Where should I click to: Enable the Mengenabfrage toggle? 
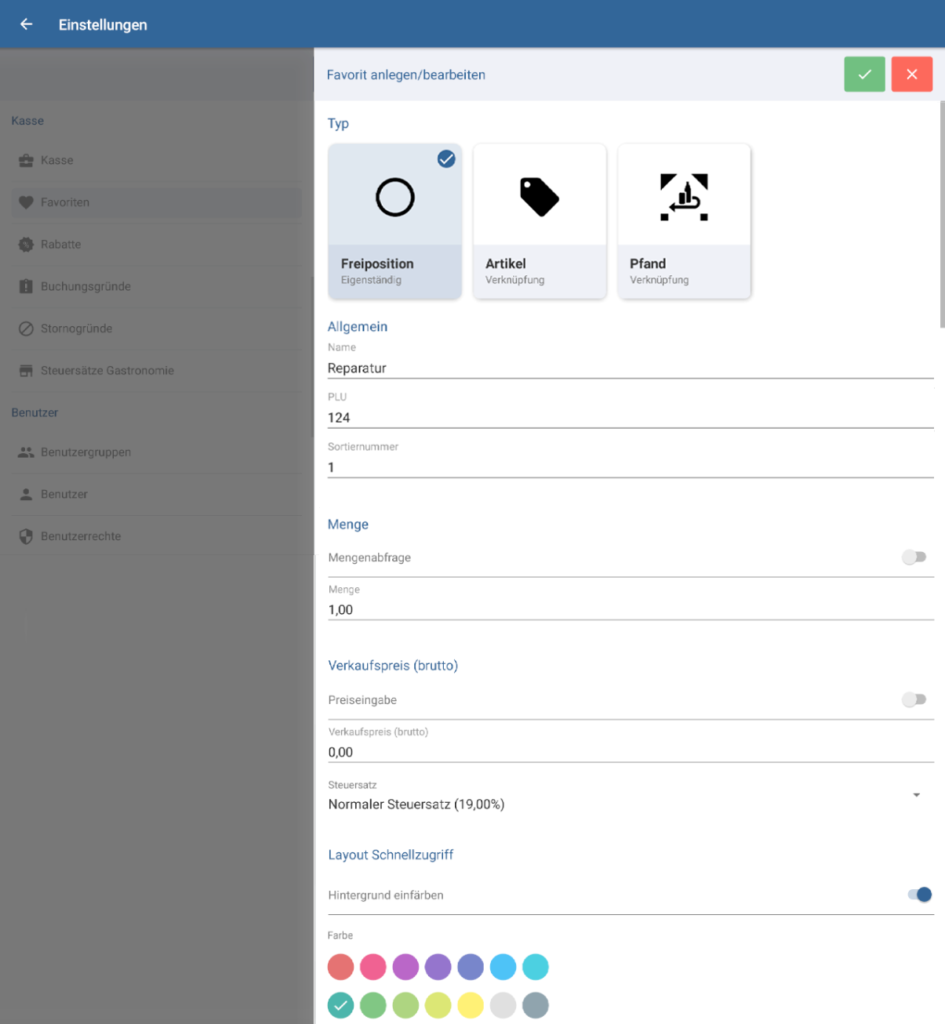pos(914,557)
